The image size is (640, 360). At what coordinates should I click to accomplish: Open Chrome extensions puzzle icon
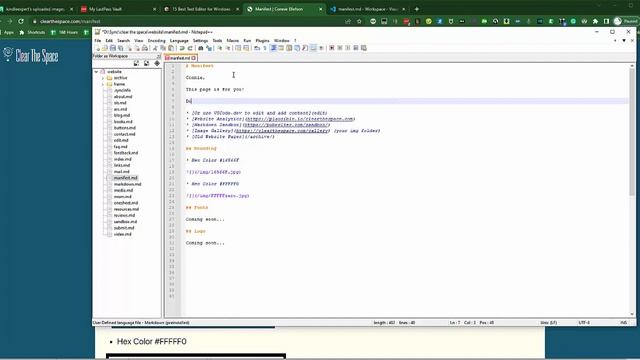(x=595, y=21)
